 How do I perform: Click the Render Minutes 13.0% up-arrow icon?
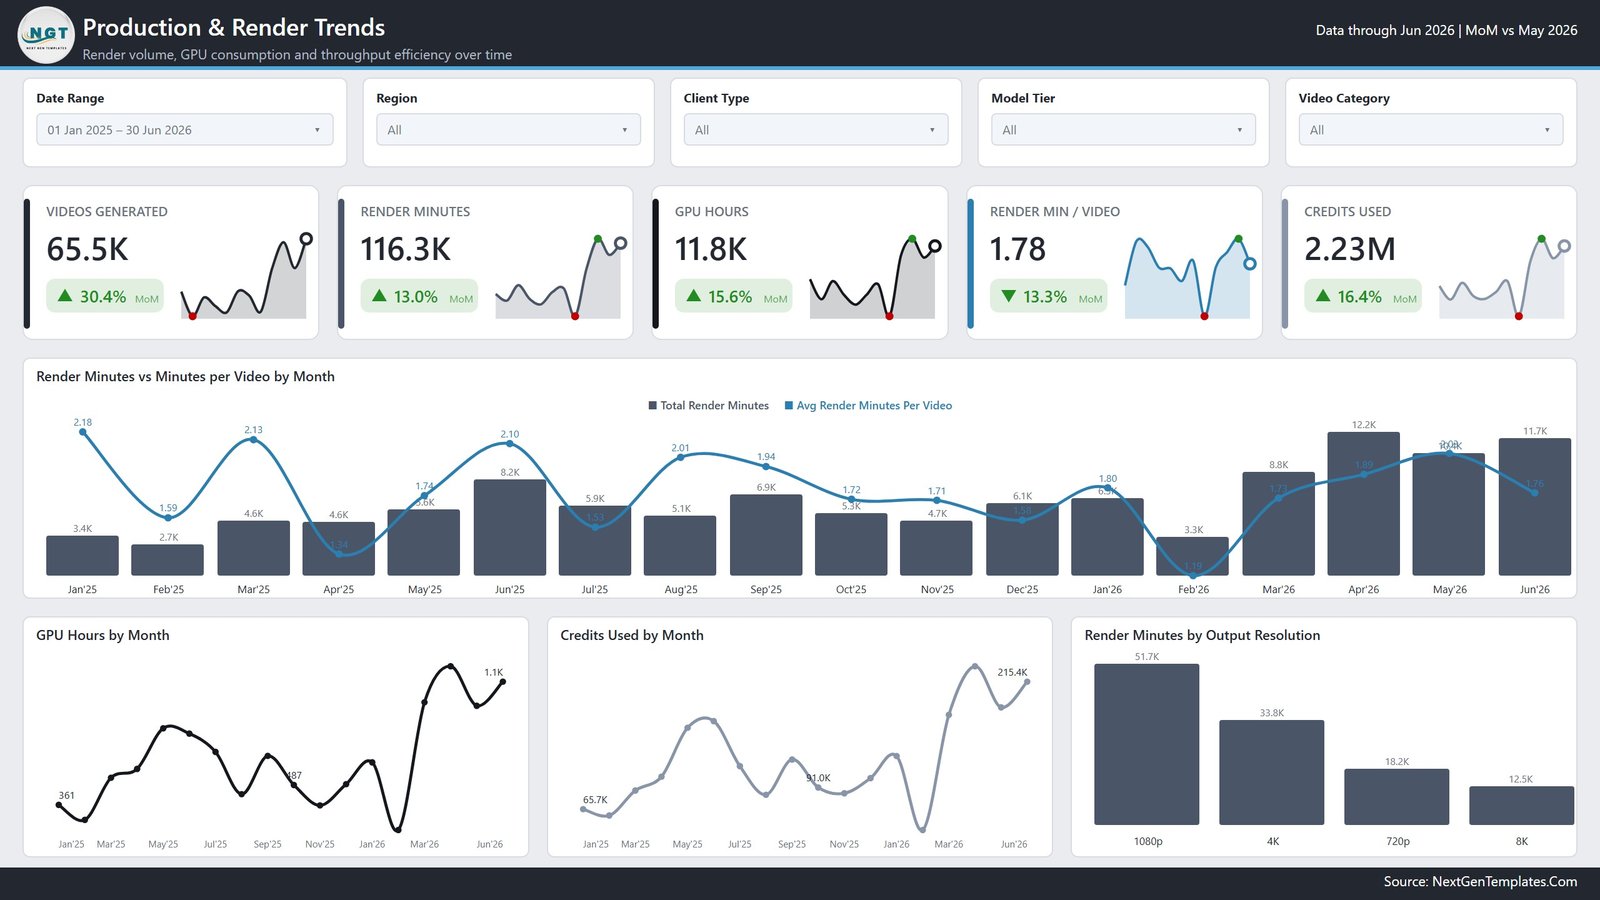point(379,296)
